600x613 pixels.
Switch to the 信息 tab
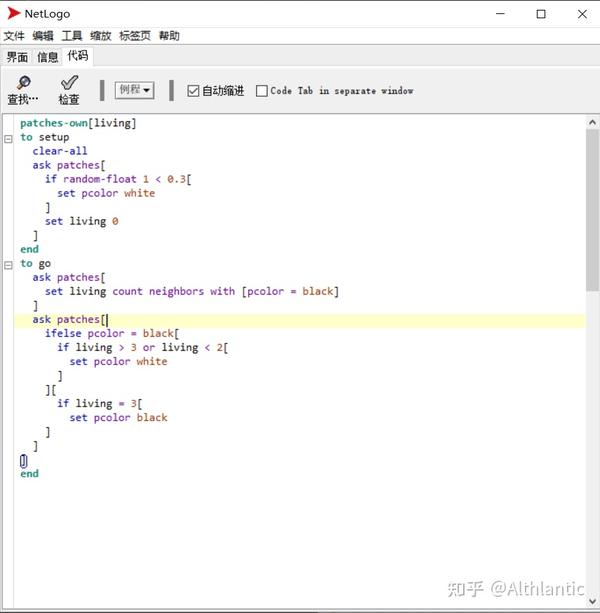click(48, 57)
